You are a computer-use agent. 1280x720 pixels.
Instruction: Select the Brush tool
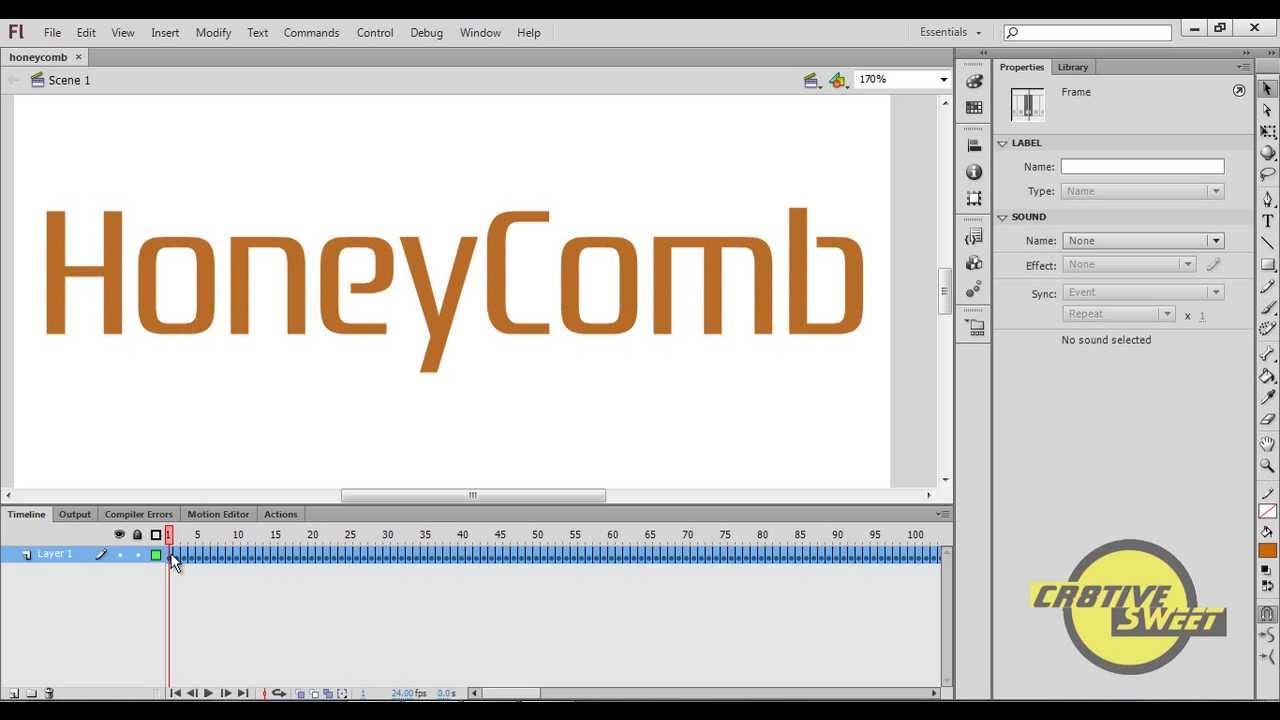(x=1267, y=308)
